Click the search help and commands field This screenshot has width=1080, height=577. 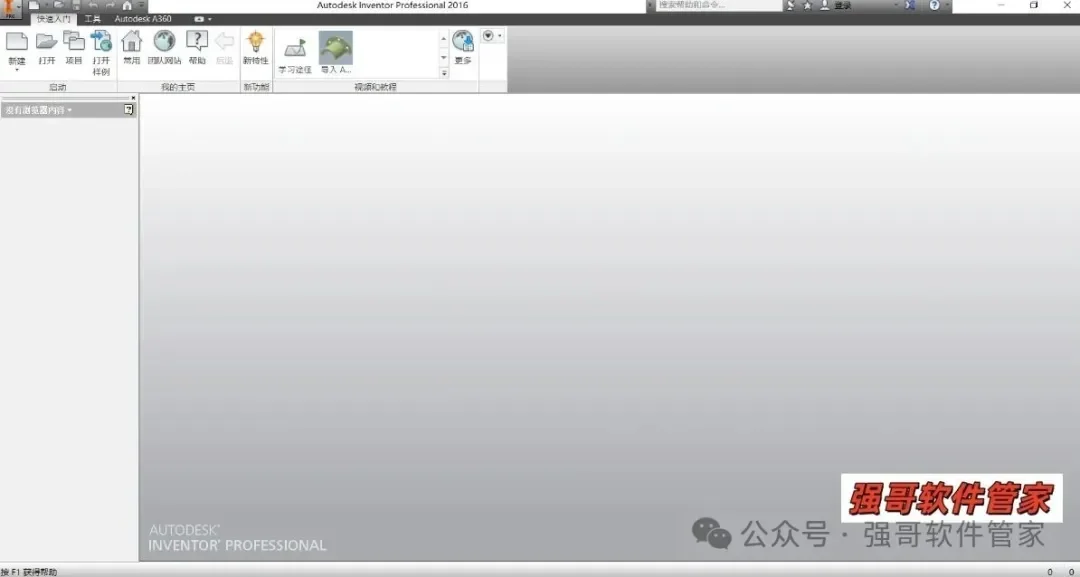pos(718,6)
